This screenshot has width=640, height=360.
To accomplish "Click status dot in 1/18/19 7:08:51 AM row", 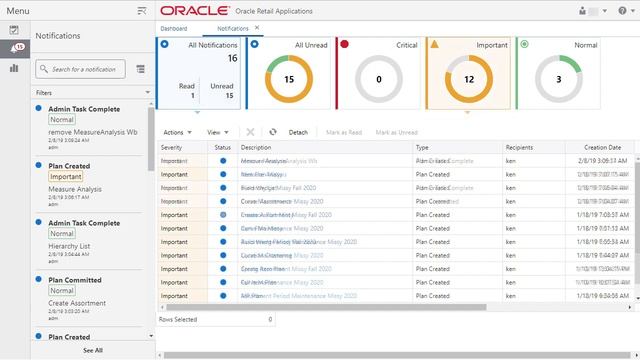I will coord(223,215).
